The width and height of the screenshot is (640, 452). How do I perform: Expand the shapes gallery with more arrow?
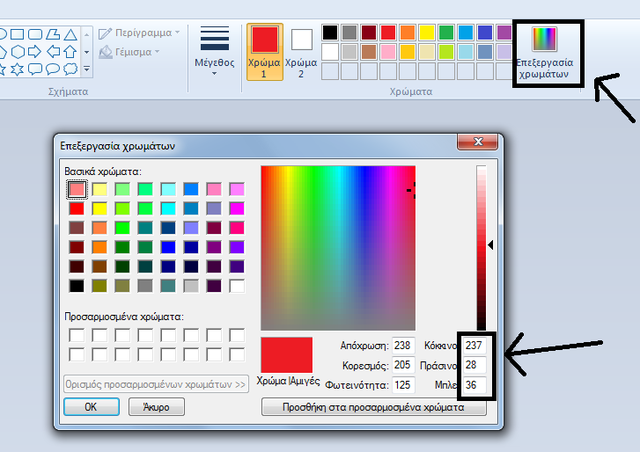click(x=87, y=69)
